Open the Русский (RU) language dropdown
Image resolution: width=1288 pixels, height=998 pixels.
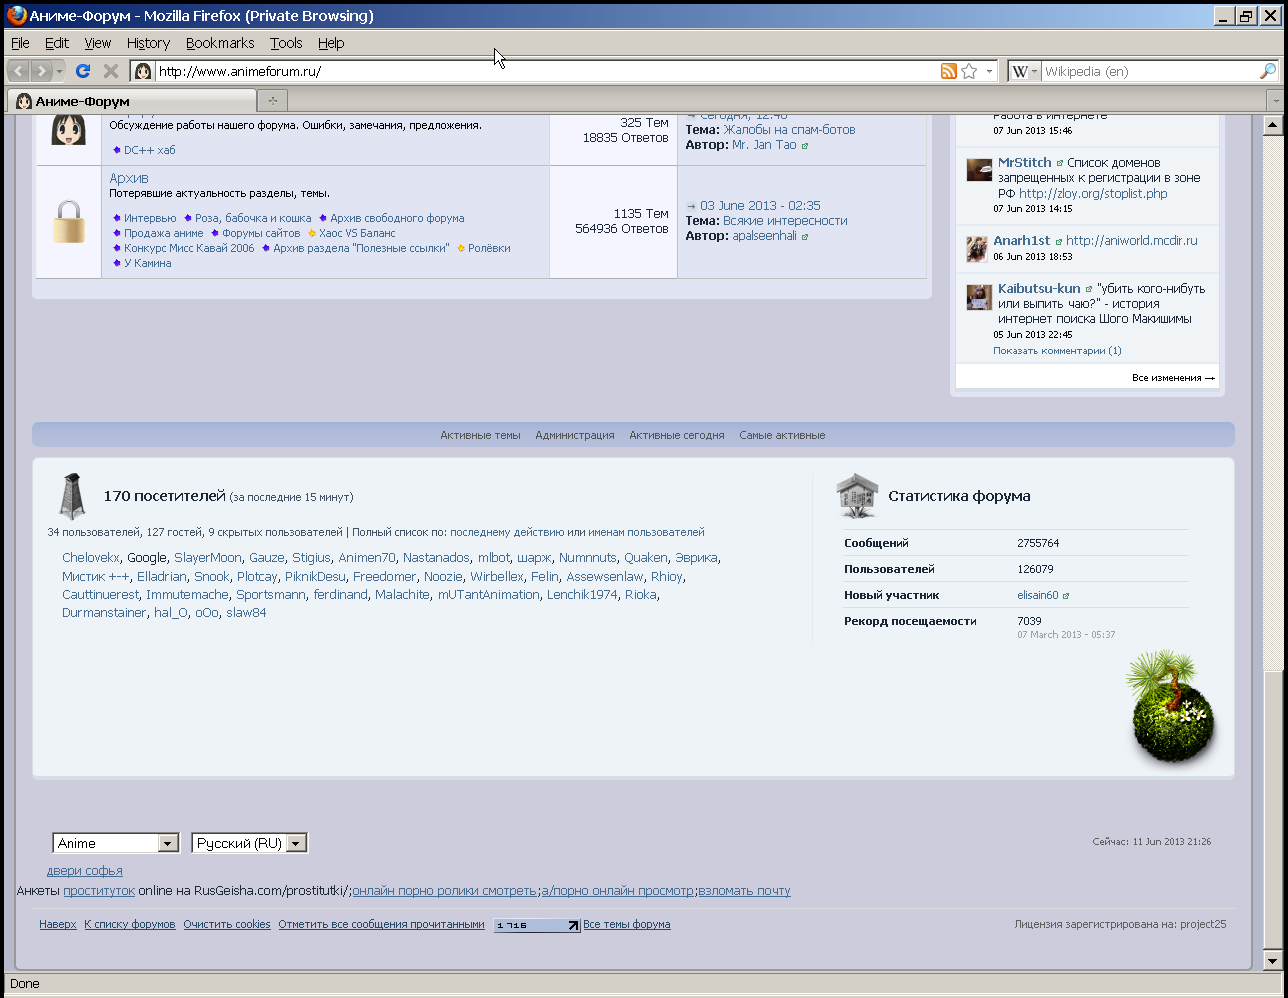[295, 843]
